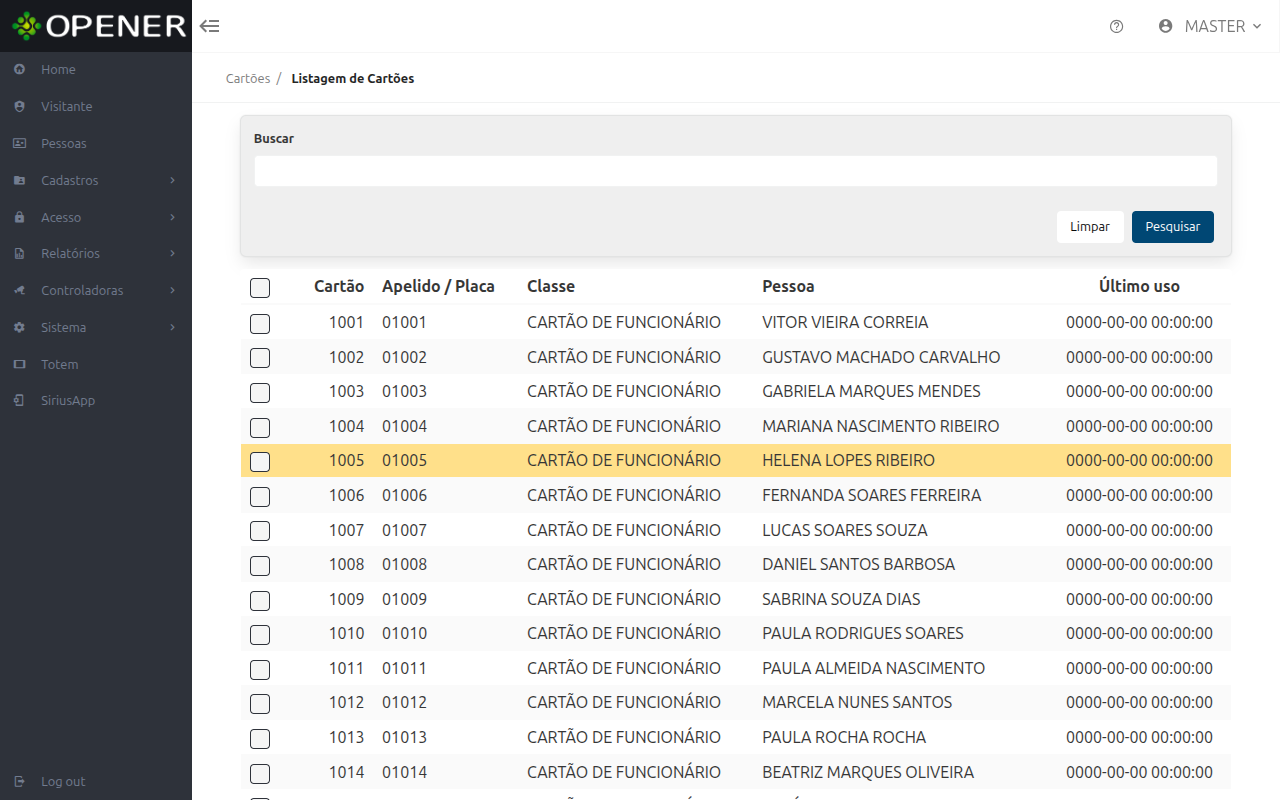The image size is (1280, 800).
Task: Click person name GUSTAVO MACHADO CARVALHO
Action: coord(881,357)
